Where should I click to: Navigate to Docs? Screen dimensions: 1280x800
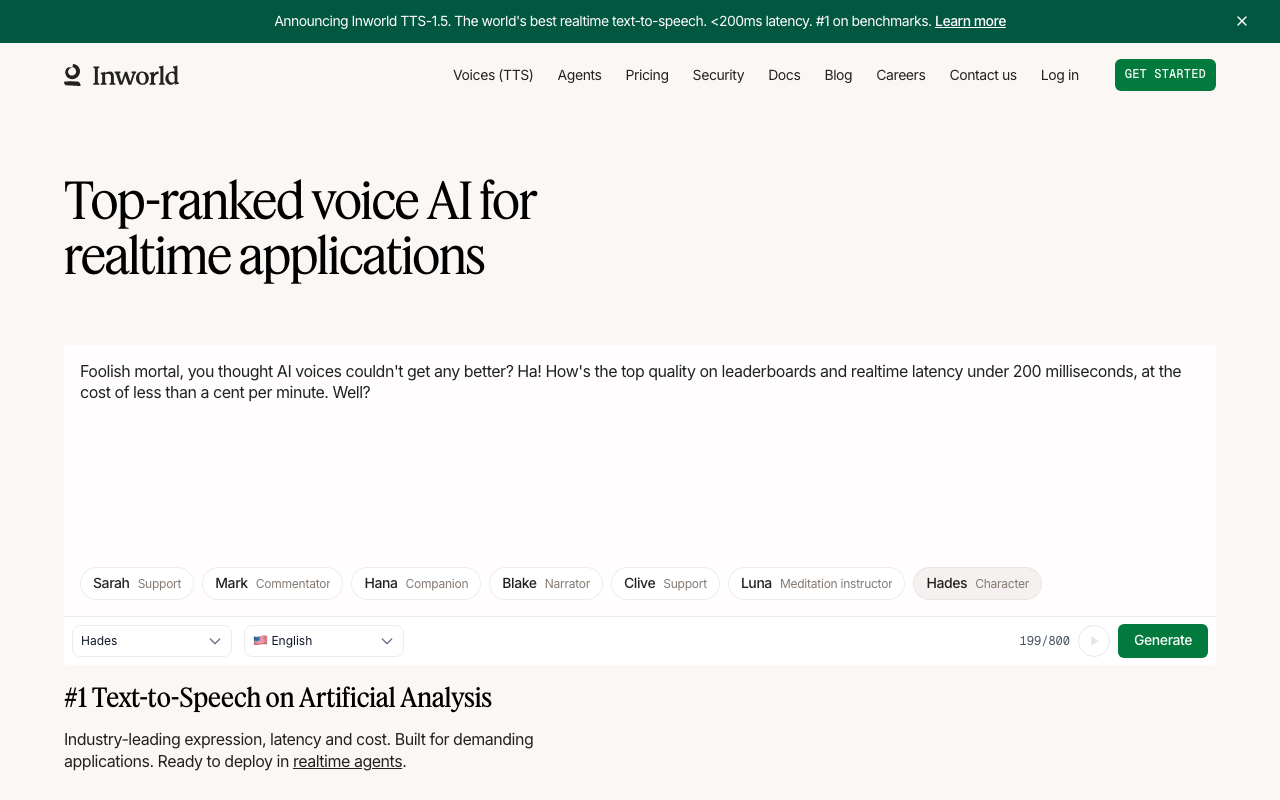coord(784,75)
